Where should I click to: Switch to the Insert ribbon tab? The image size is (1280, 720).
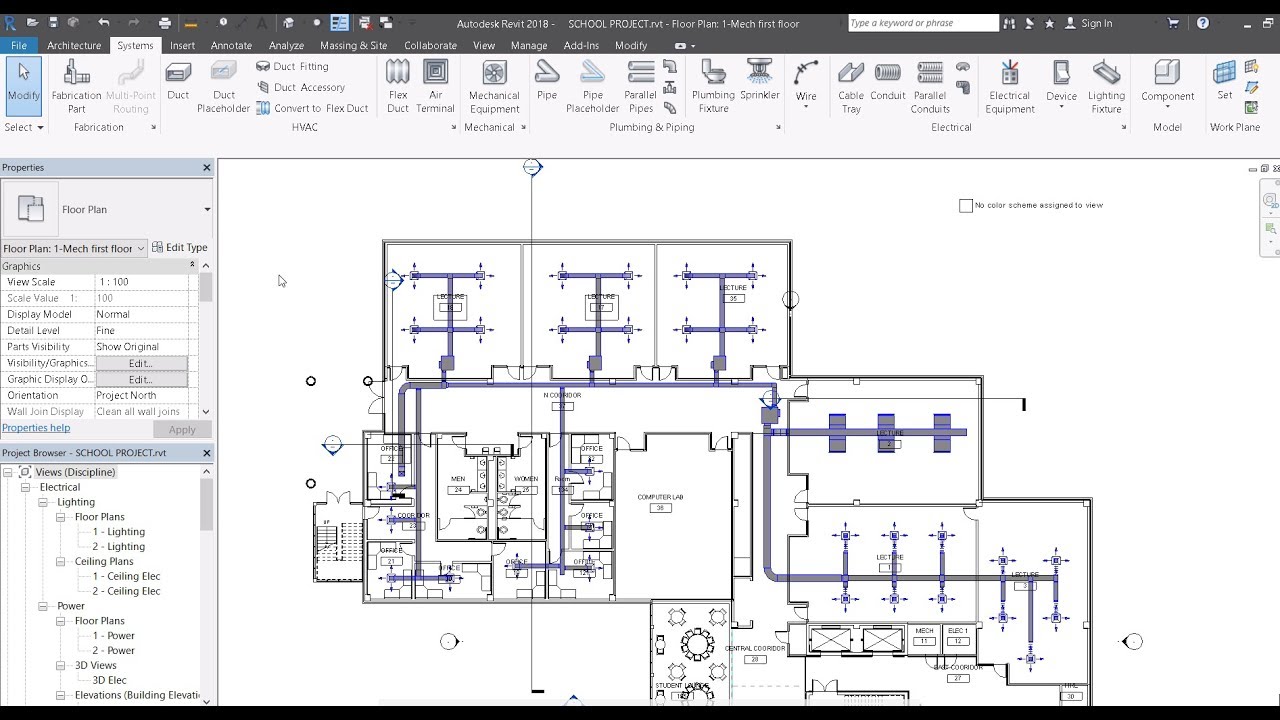(x=182, y=45)
